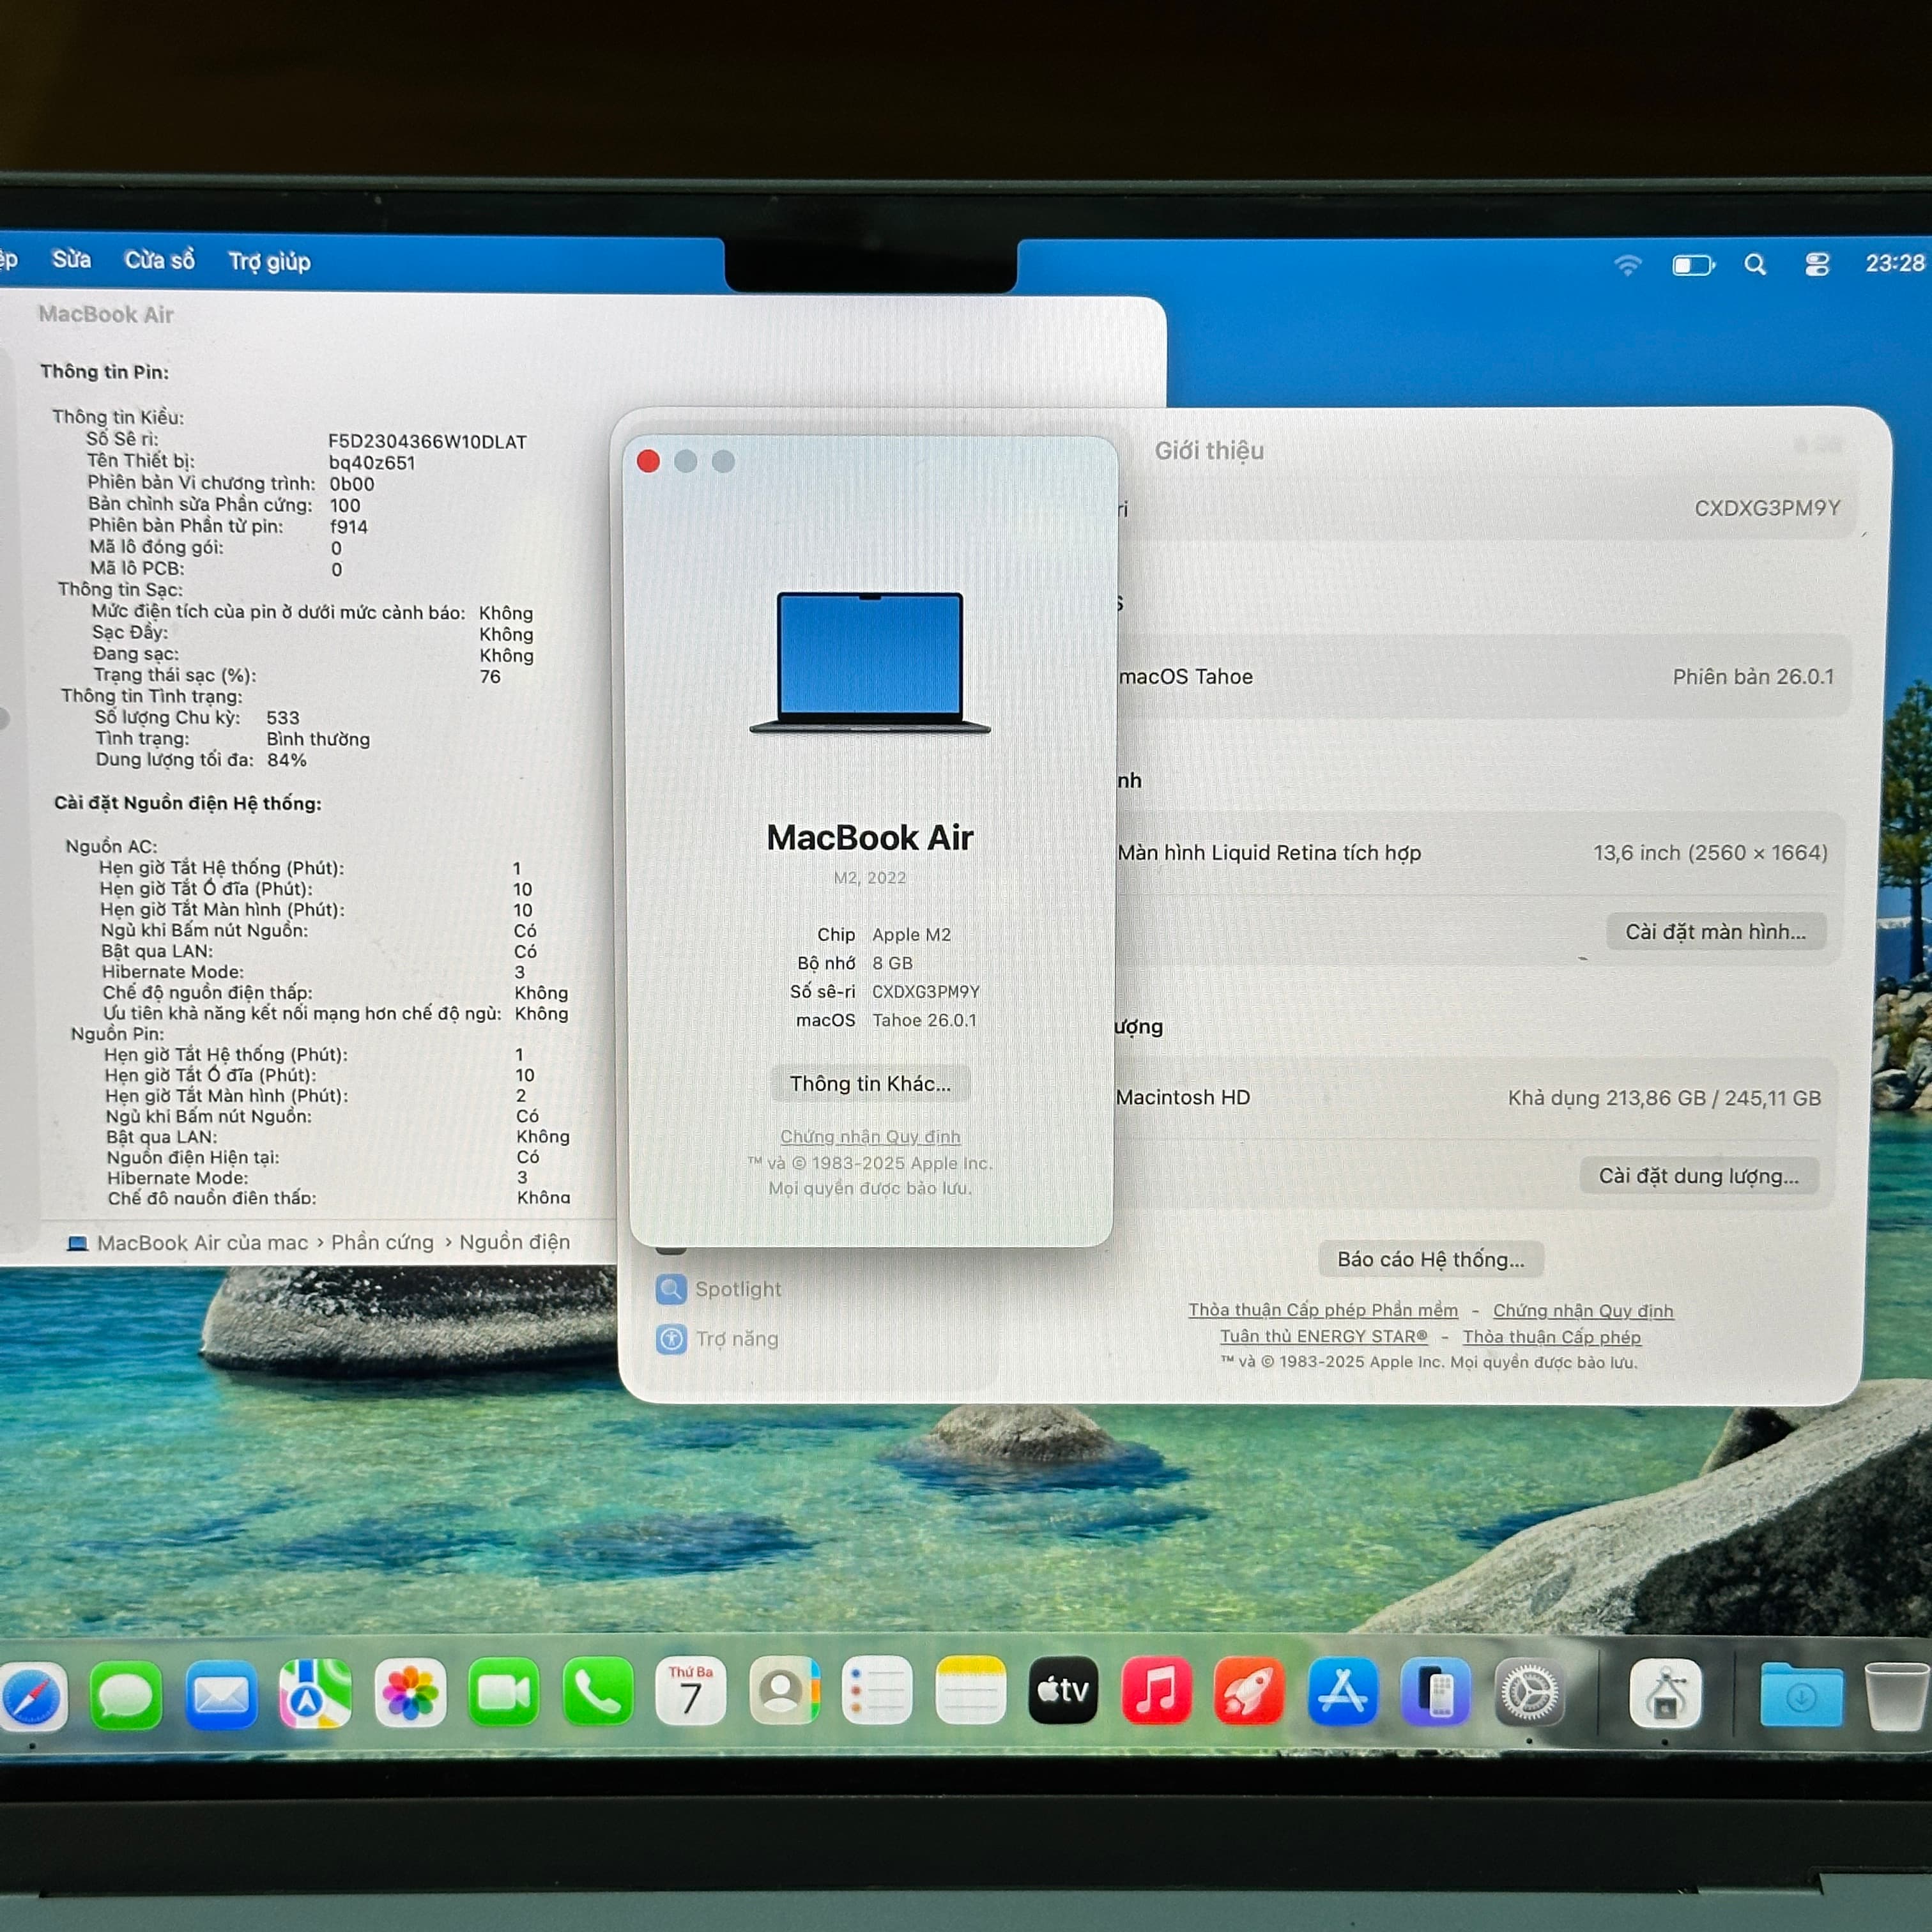Open Control Center in menu bar
This screenshot has width=1932, height=1932.
[x=1817, y=264]
